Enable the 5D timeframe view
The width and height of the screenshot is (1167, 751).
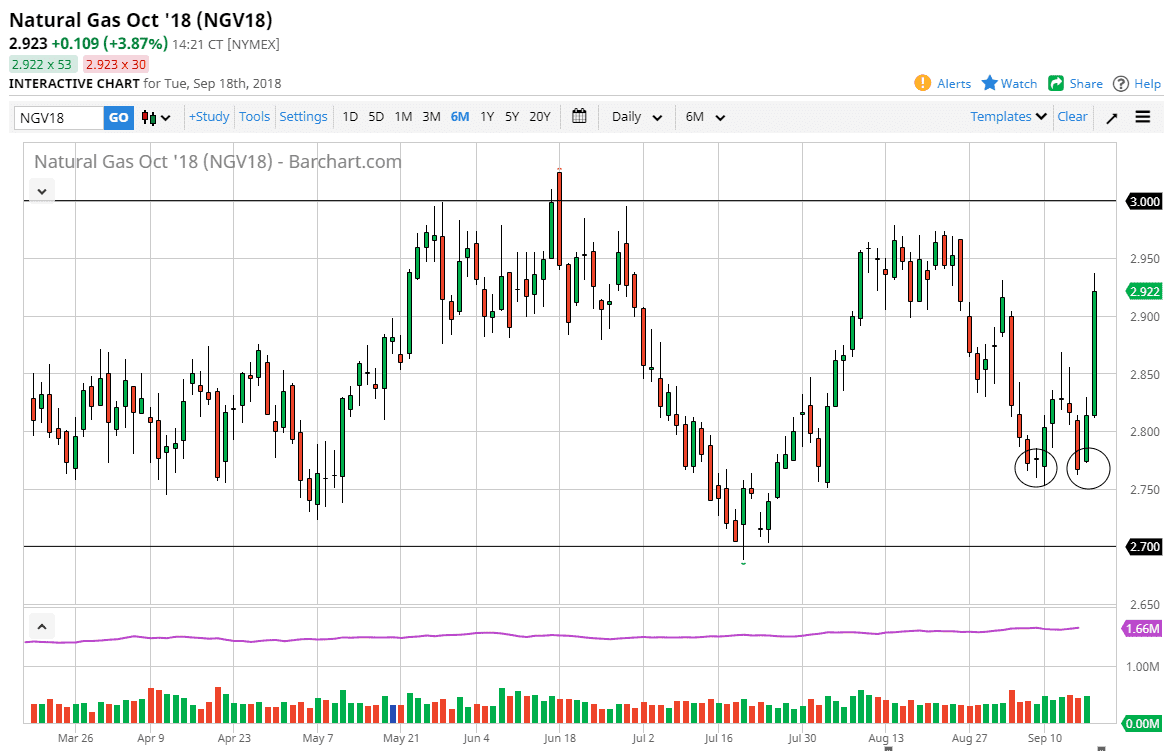(x=376, y=117)
